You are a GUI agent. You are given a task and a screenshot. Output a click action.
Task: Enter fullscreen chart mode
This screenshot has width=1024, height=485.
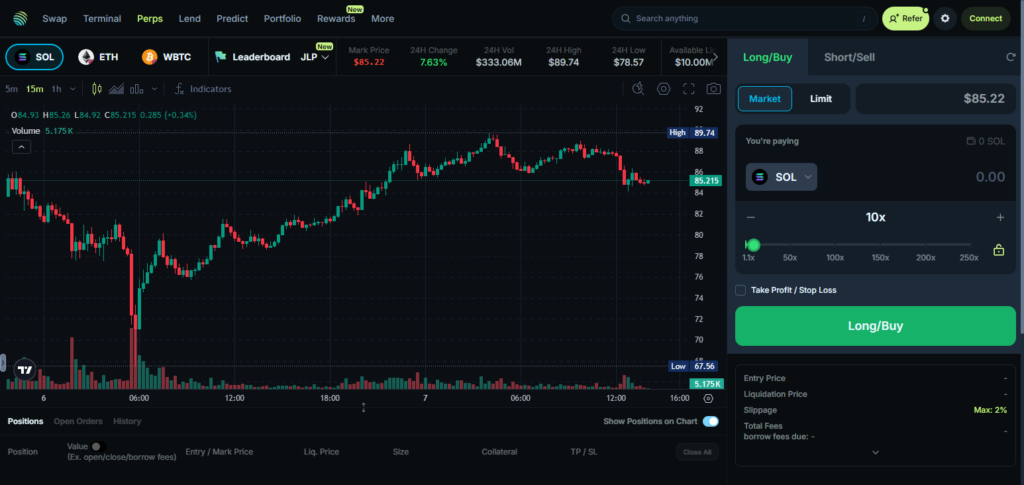click(x=688, y=89)
